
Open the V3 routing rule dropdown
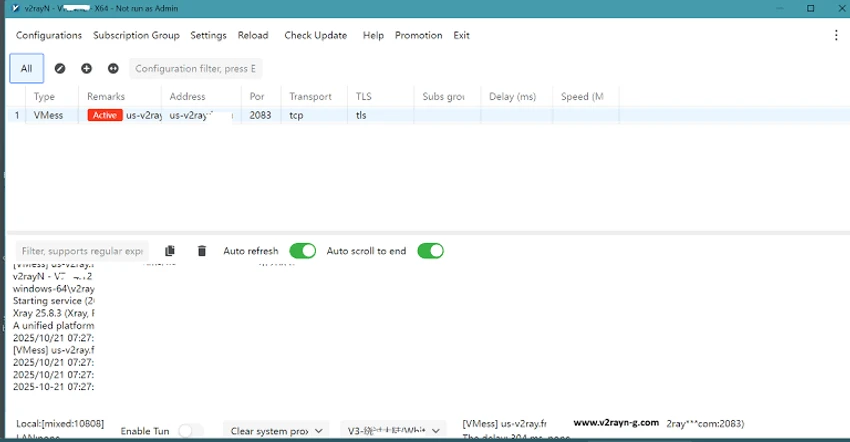click(x=393, y=431)
